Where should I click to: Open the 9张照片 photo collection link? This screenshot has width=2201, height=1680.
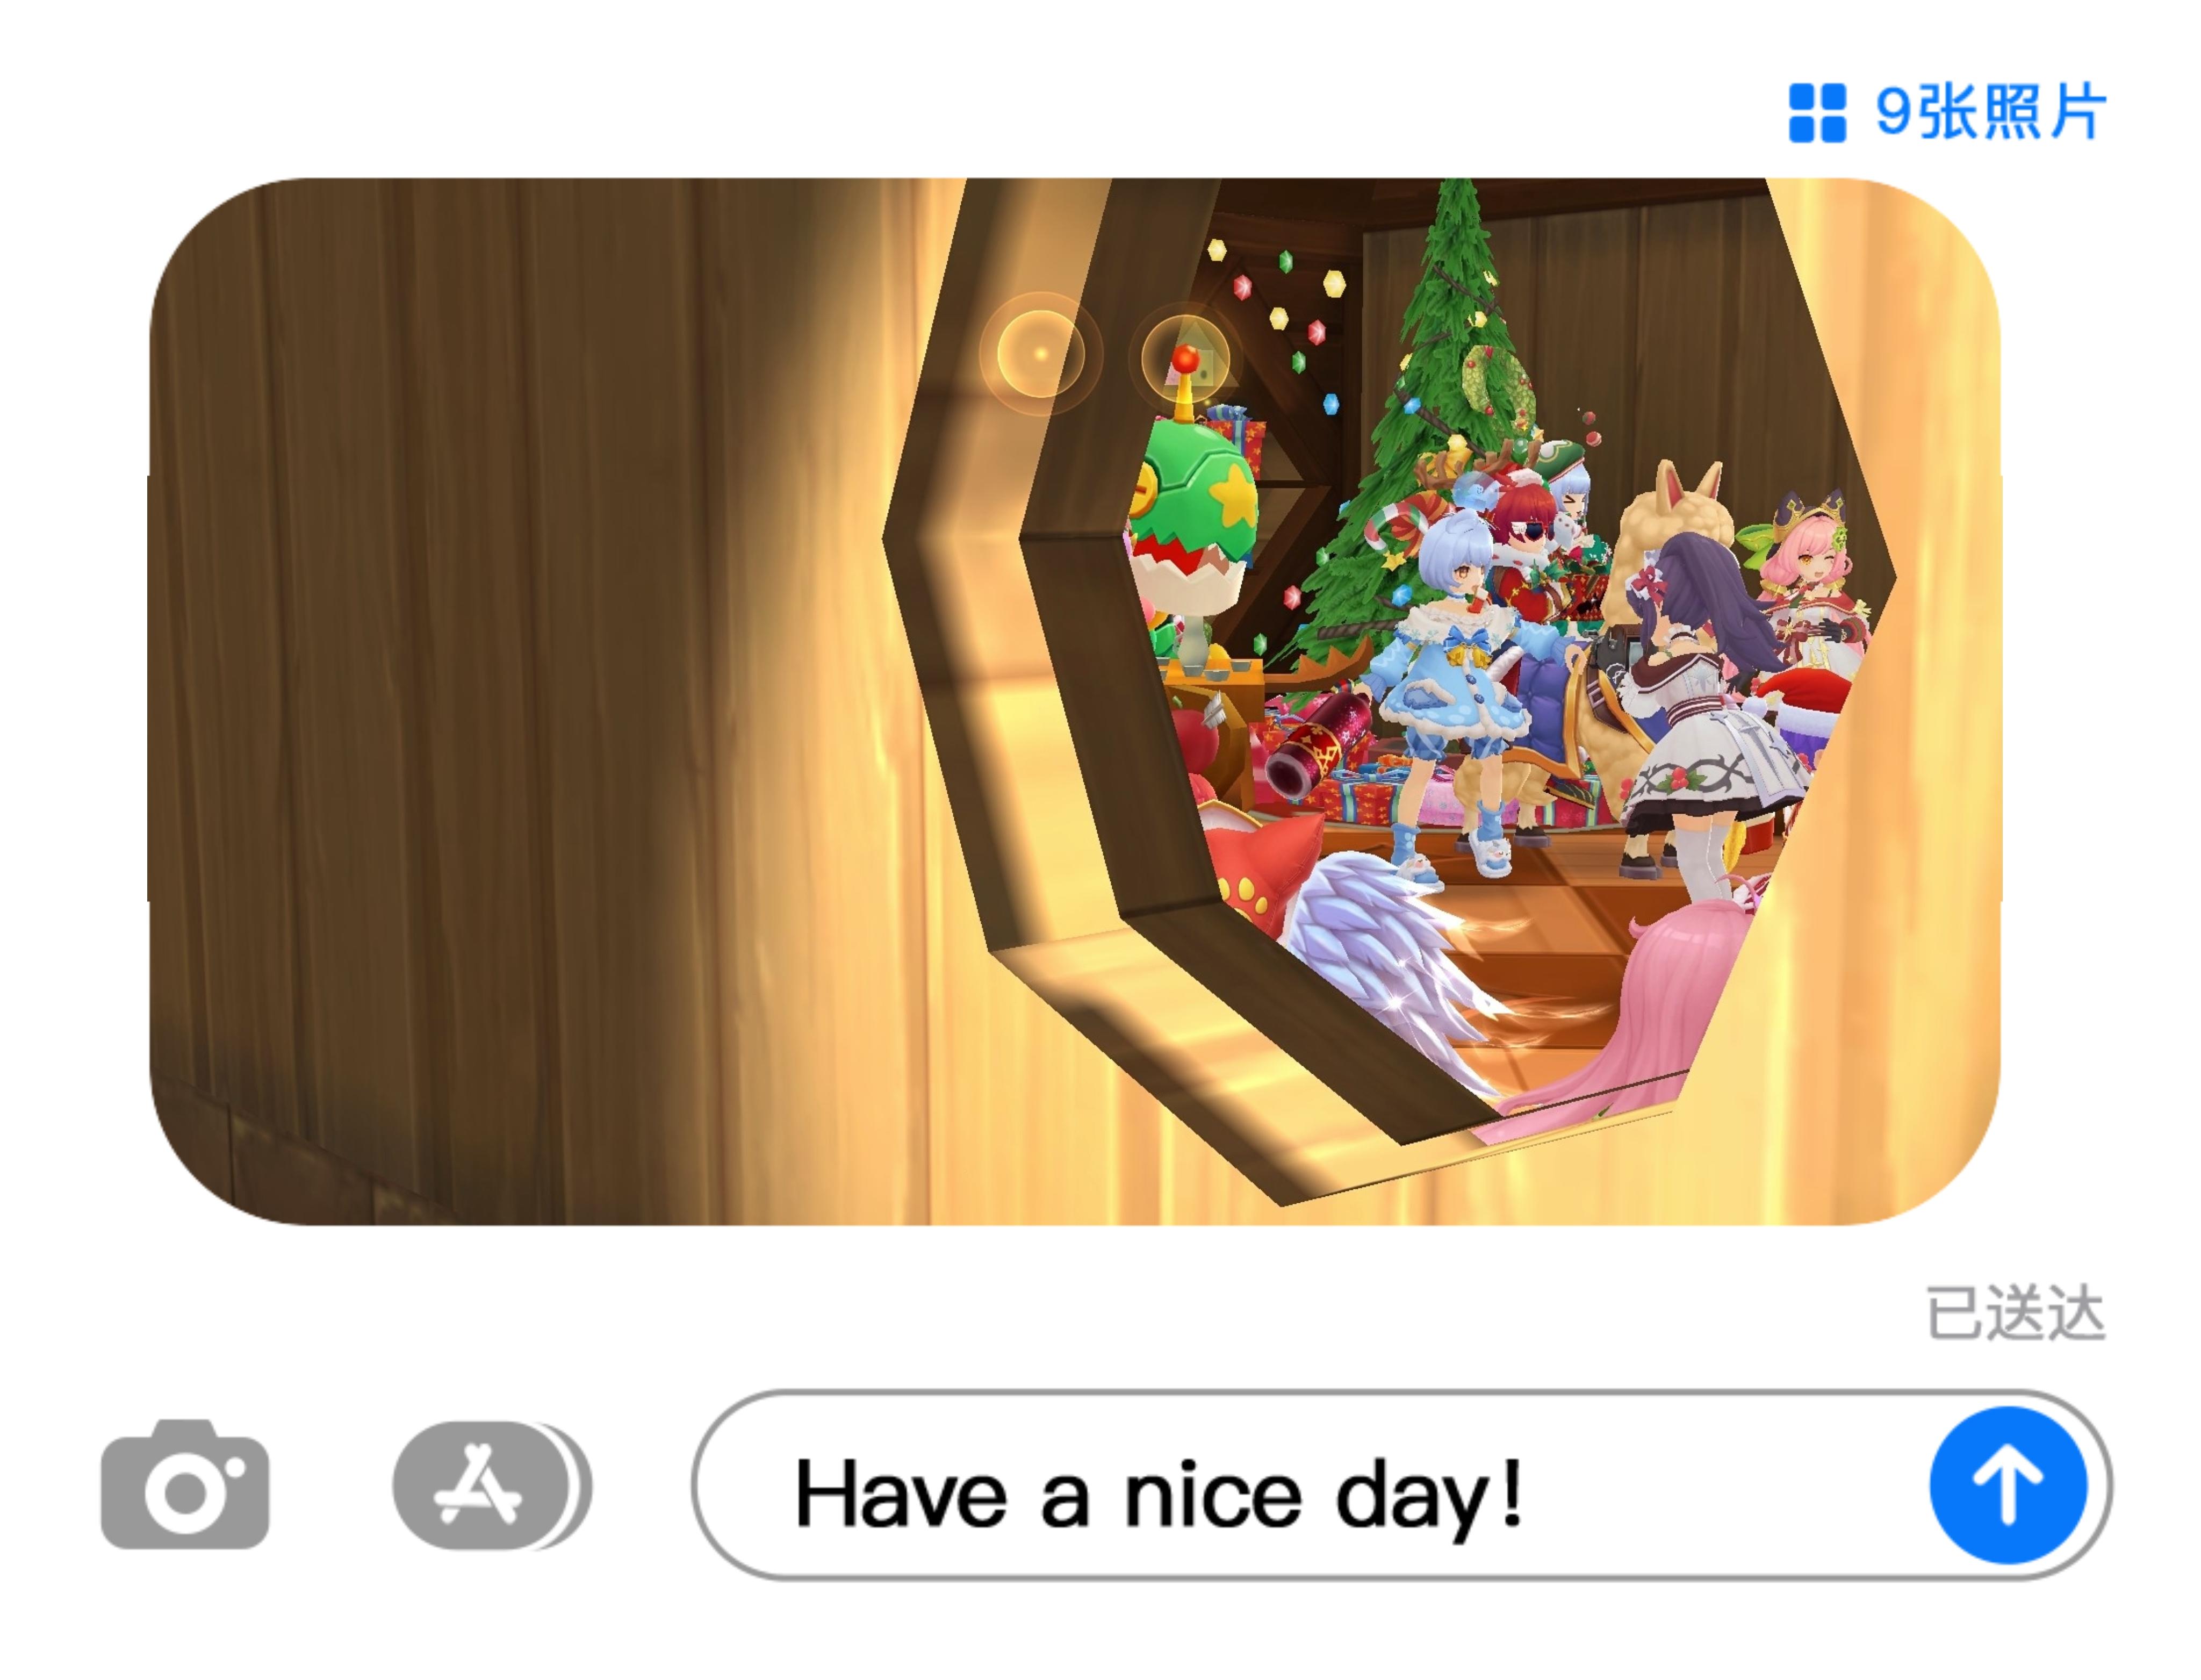[1947, 112]
